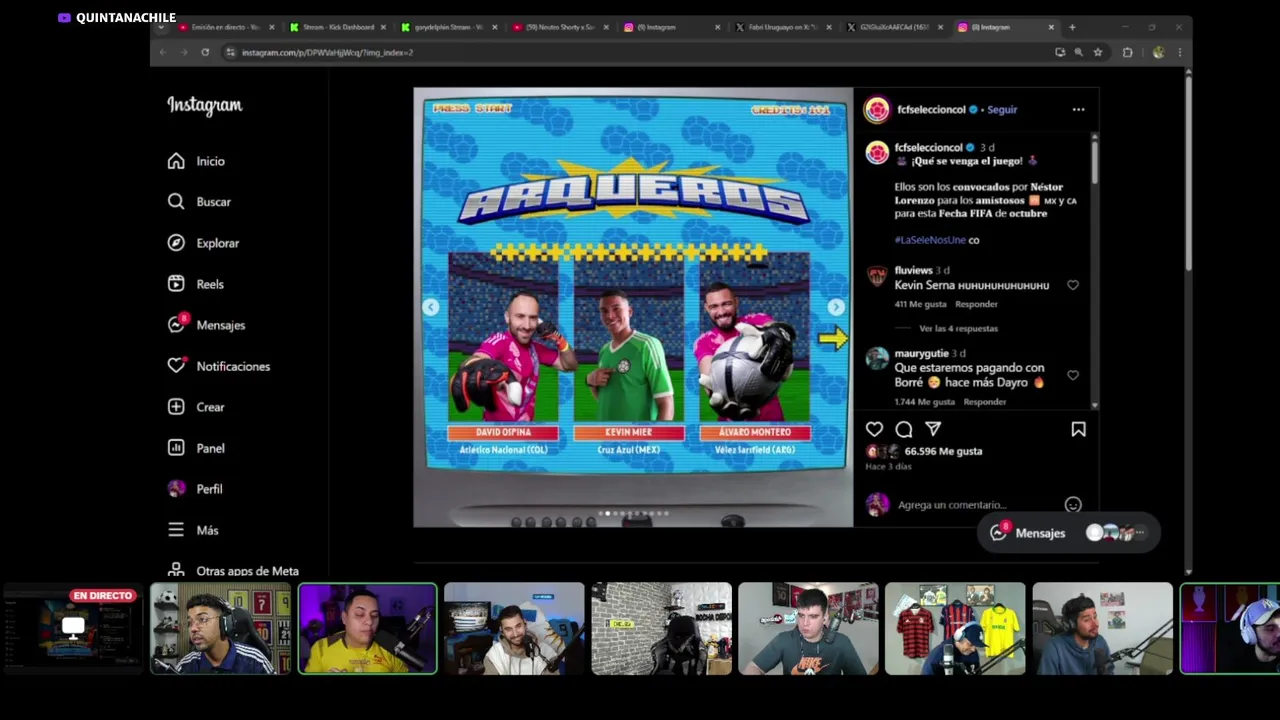Open emoji picker in comment box

[1073, 505]
